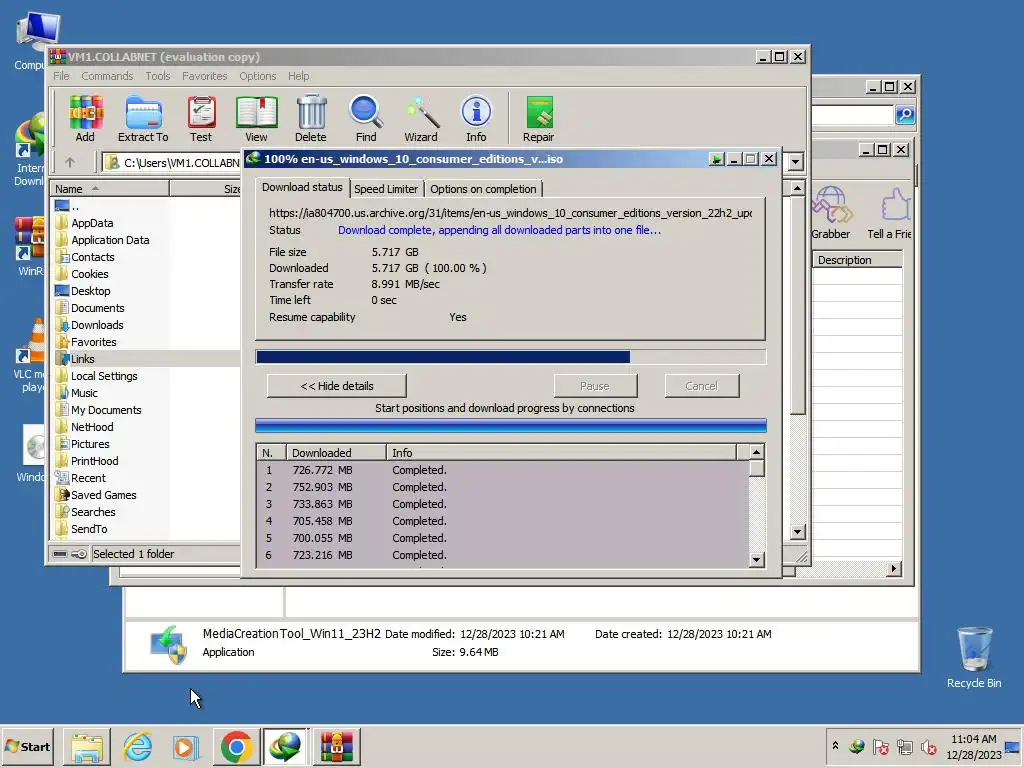Open Google Chrome from the taskbar
1024x768 pixels.
coord(236,746)
